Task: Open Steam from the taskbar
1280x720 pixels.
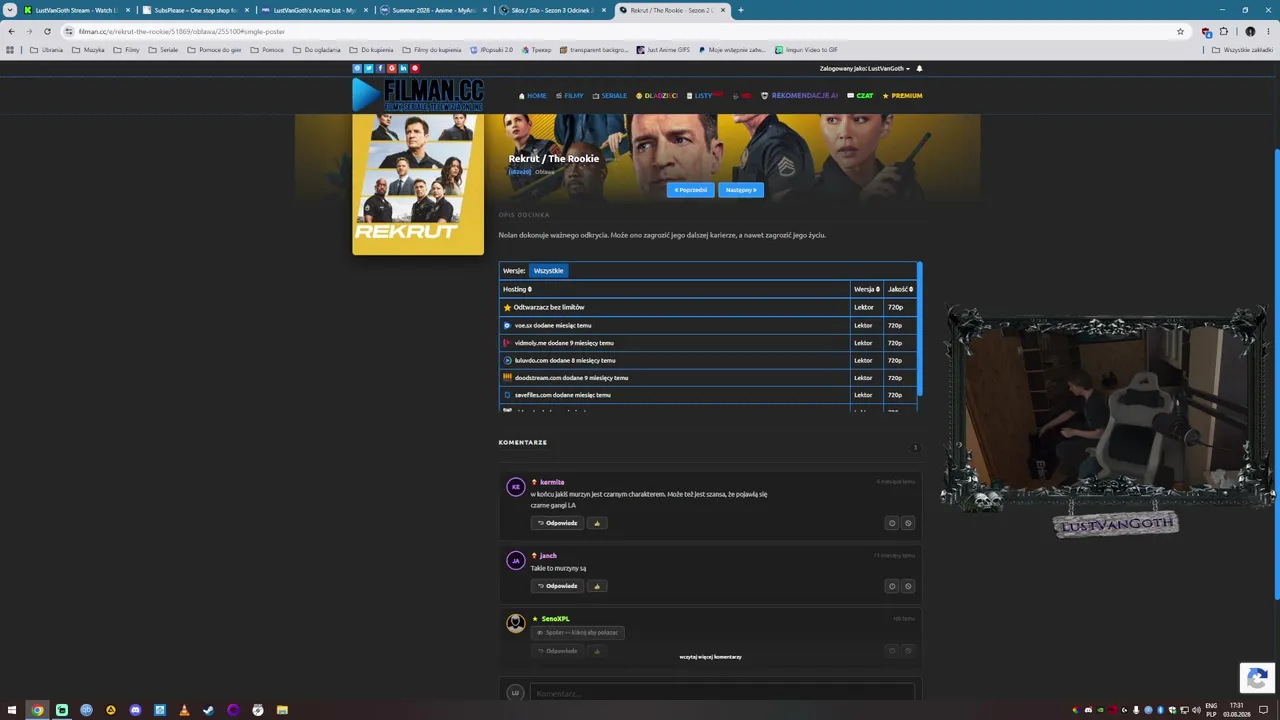Action: coord(208,710)
